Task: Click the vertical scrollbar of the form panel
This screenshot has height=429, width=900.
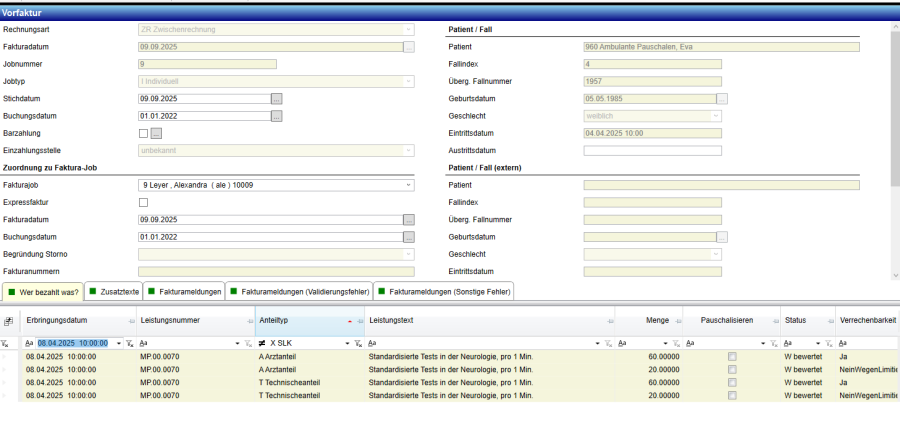Action: (x=894, y=150)
